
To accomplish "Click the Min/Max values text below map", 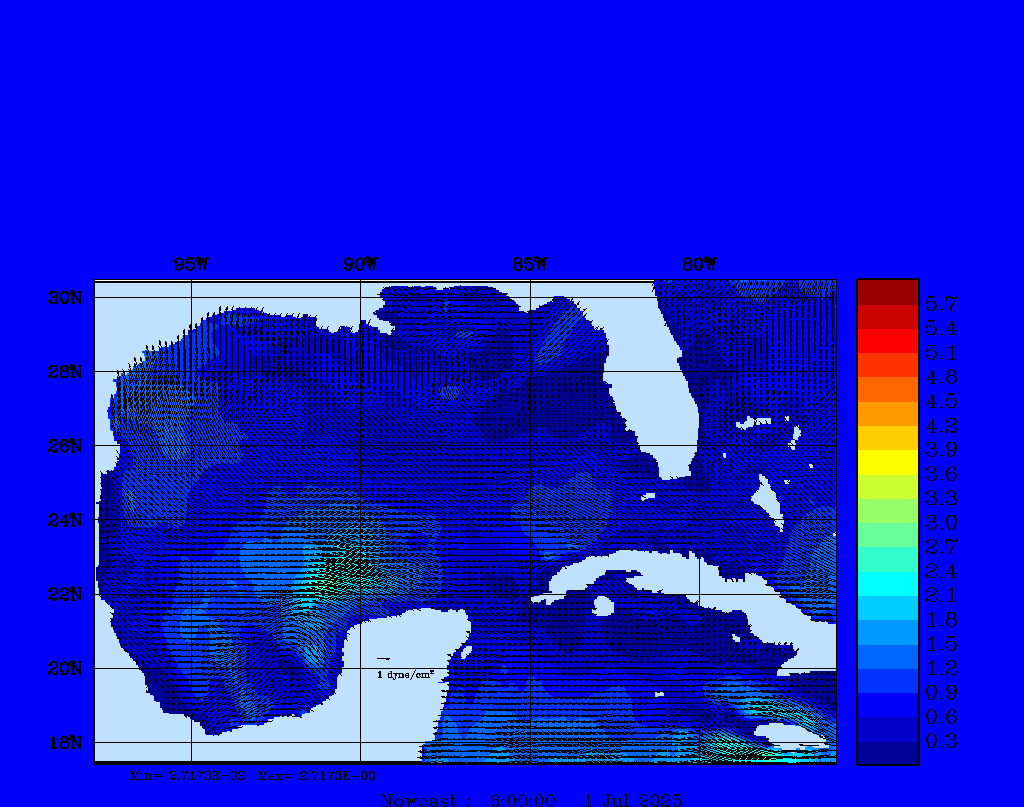I will tap(253, 775).
